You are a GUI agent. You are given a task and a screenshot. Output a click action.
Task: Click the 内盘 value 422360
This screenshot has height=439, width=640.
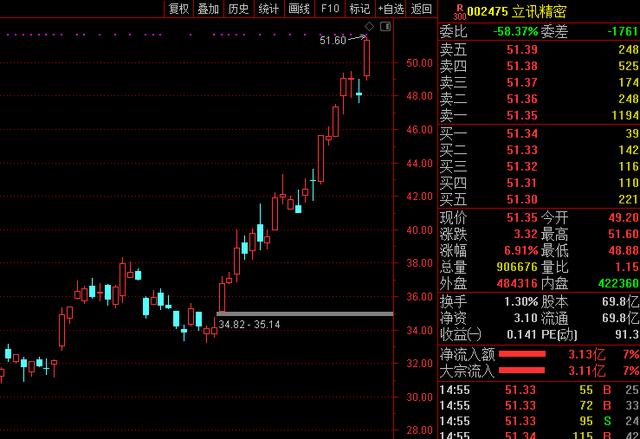pyautogui.click(x=619, y=283)
